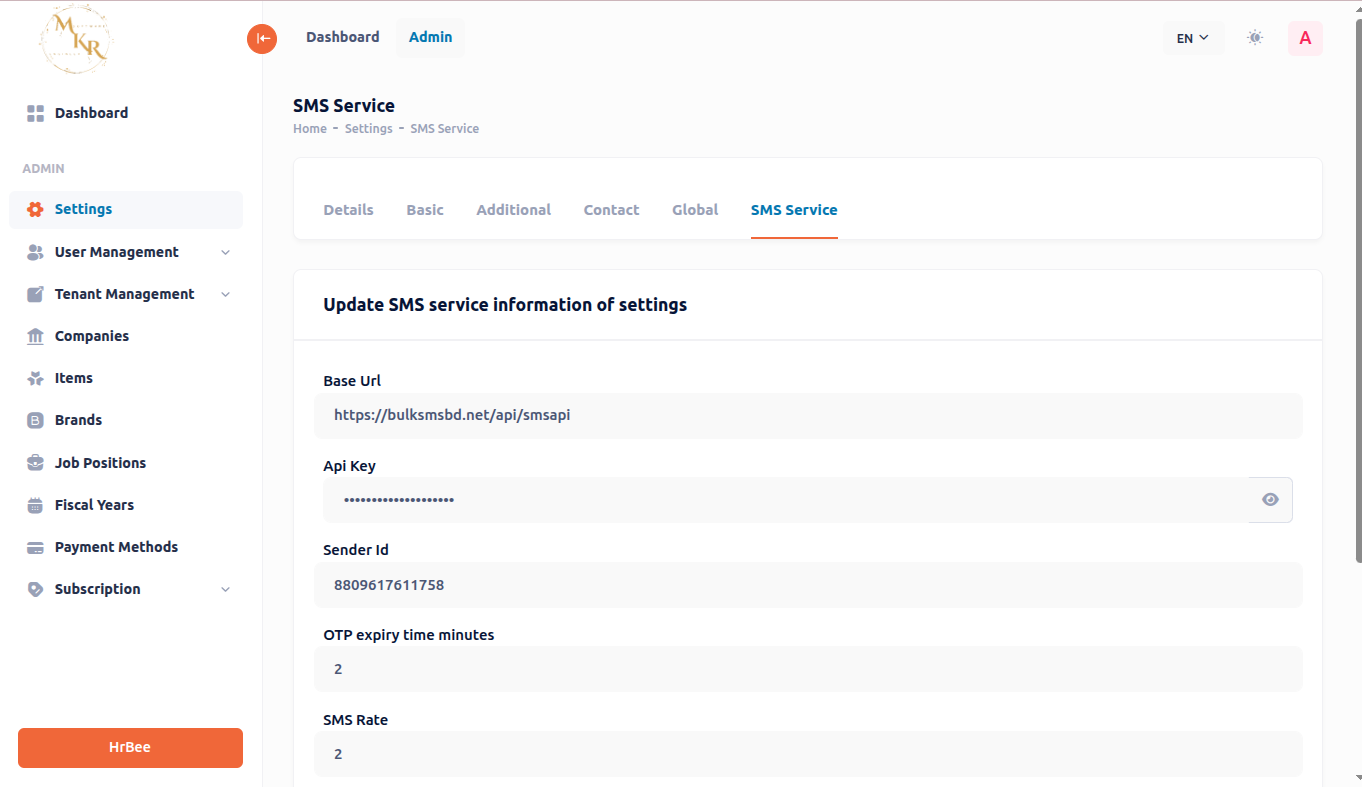Click the Payment Methods card icon
This screenshot has width=1362, height=787.
pyautogui.click(x=36, y=547)
